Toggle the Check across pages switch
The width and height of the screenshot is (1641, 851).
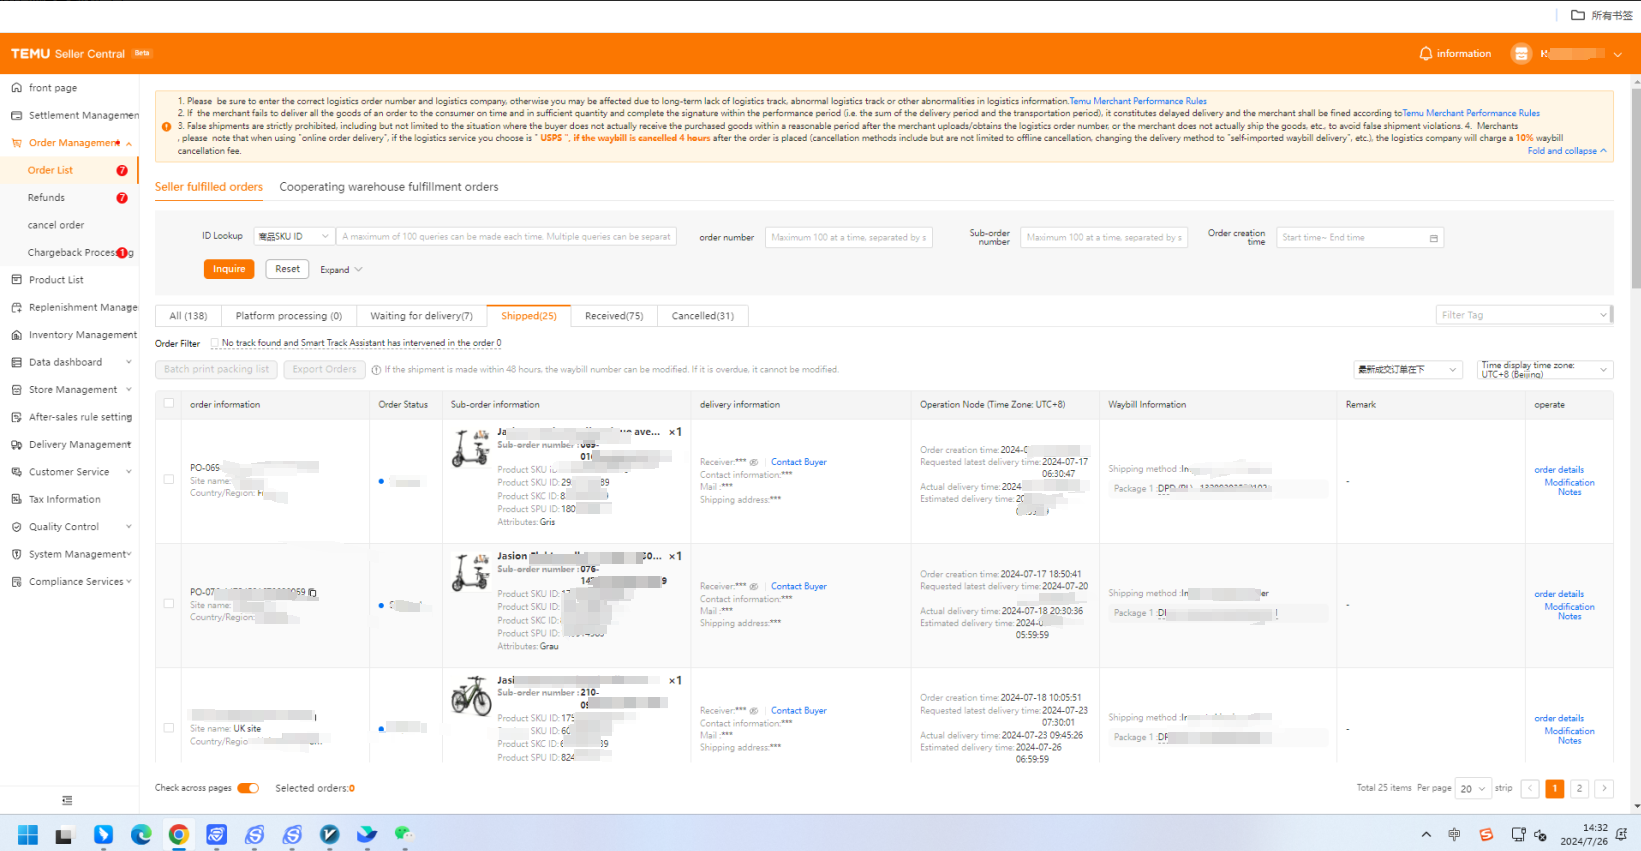click(248, 788)
